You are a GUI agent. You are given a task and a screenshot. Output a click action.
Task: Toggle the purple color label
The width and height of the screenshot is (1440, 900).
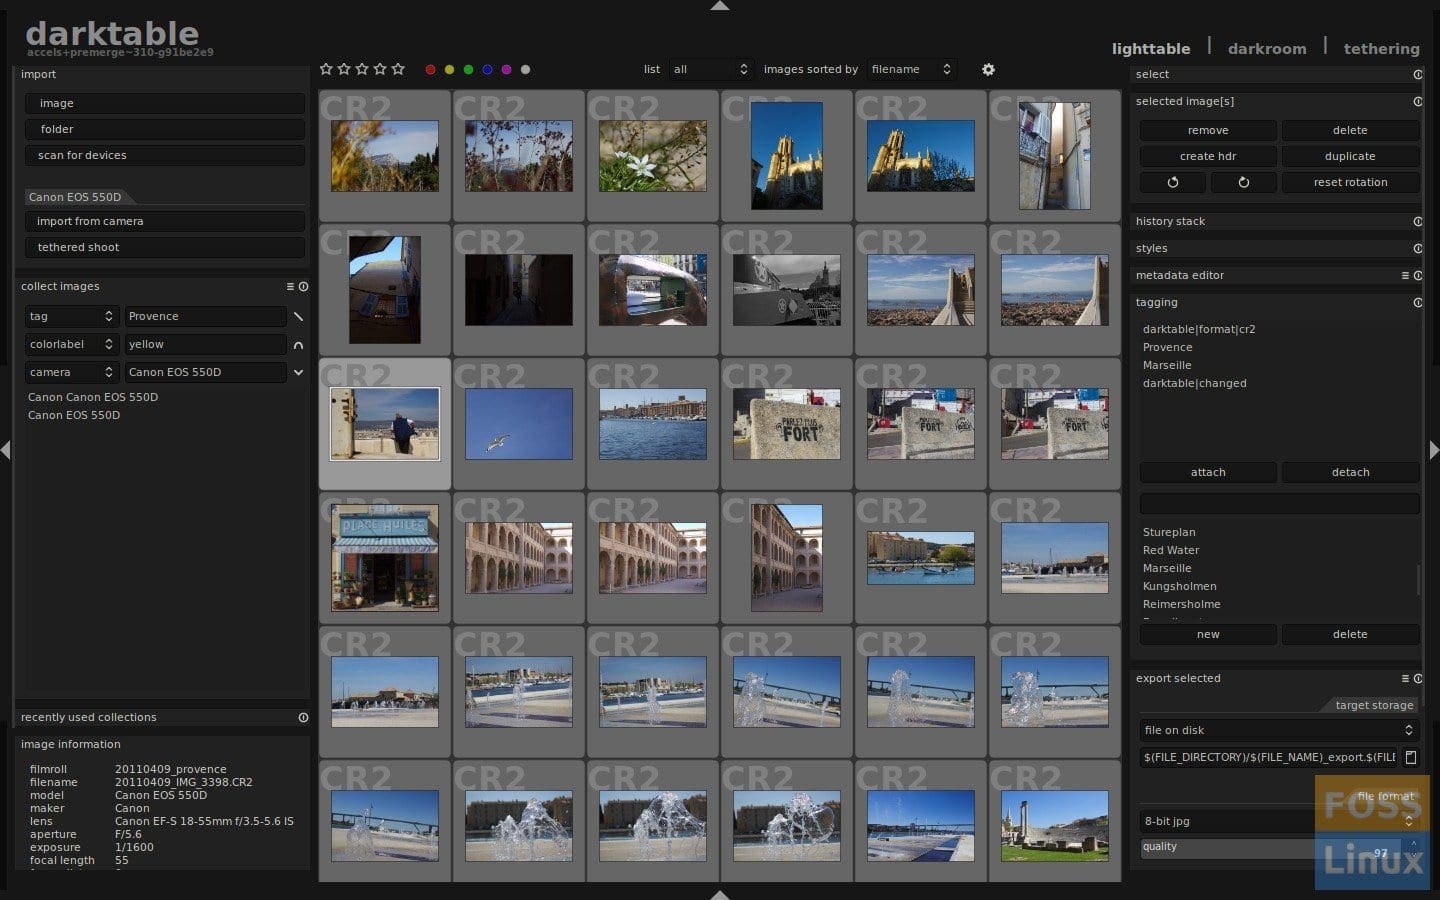(x=507, y=70)
